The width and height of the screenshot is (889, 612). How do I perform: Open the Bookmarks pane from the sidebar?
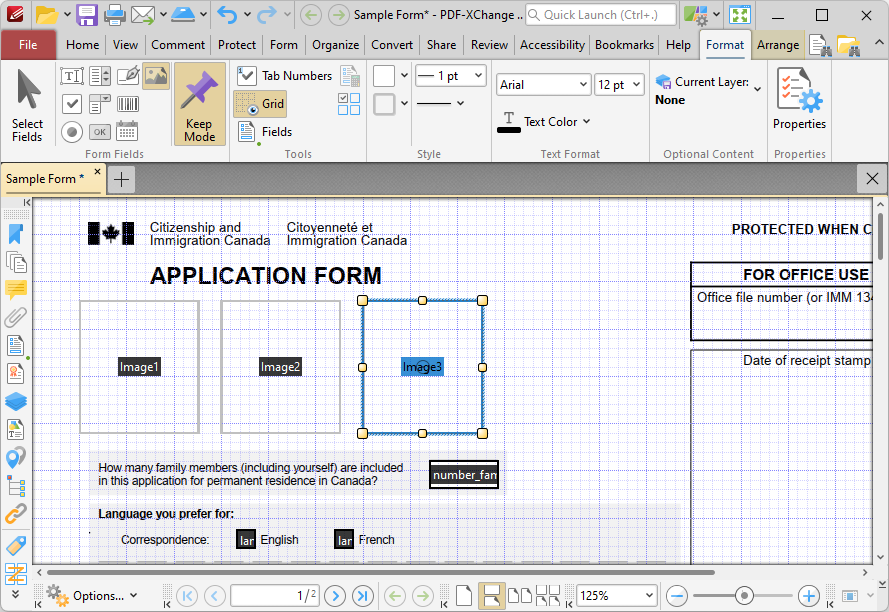[16, 234]
